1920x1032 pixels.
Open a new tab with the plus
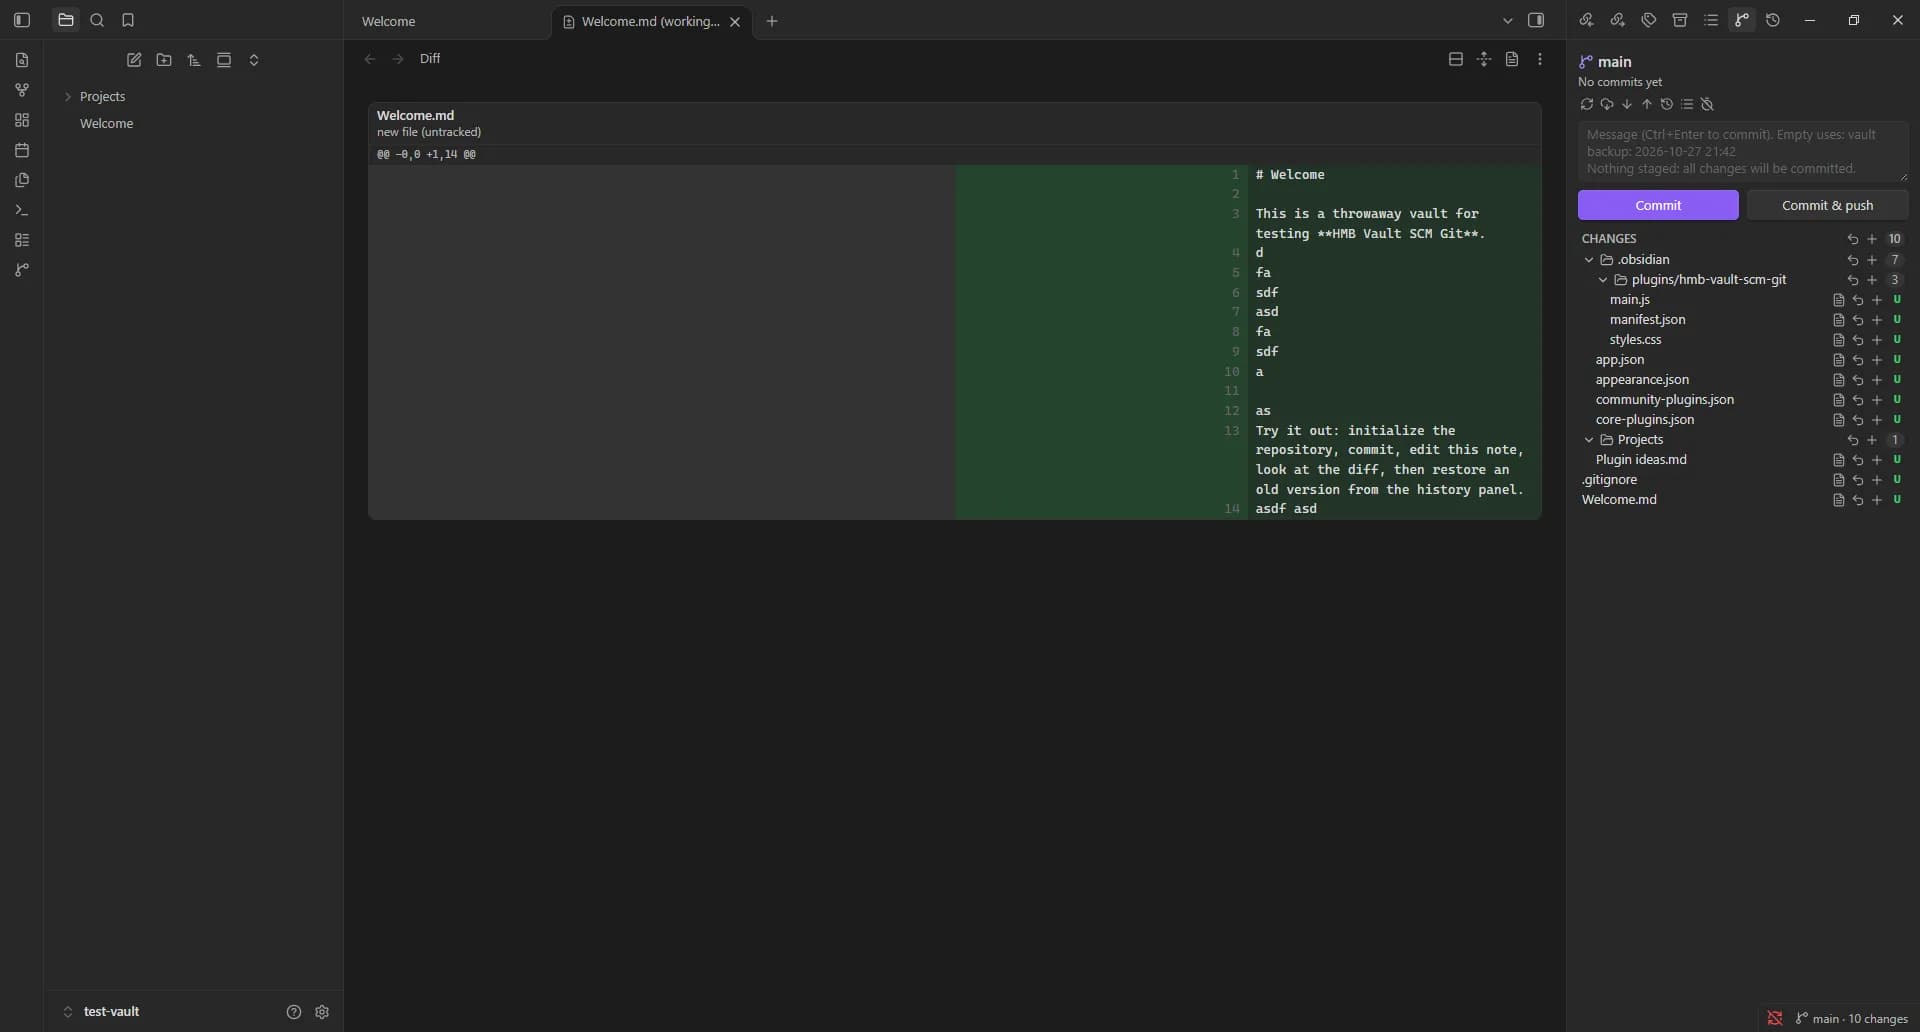(772, 21)
